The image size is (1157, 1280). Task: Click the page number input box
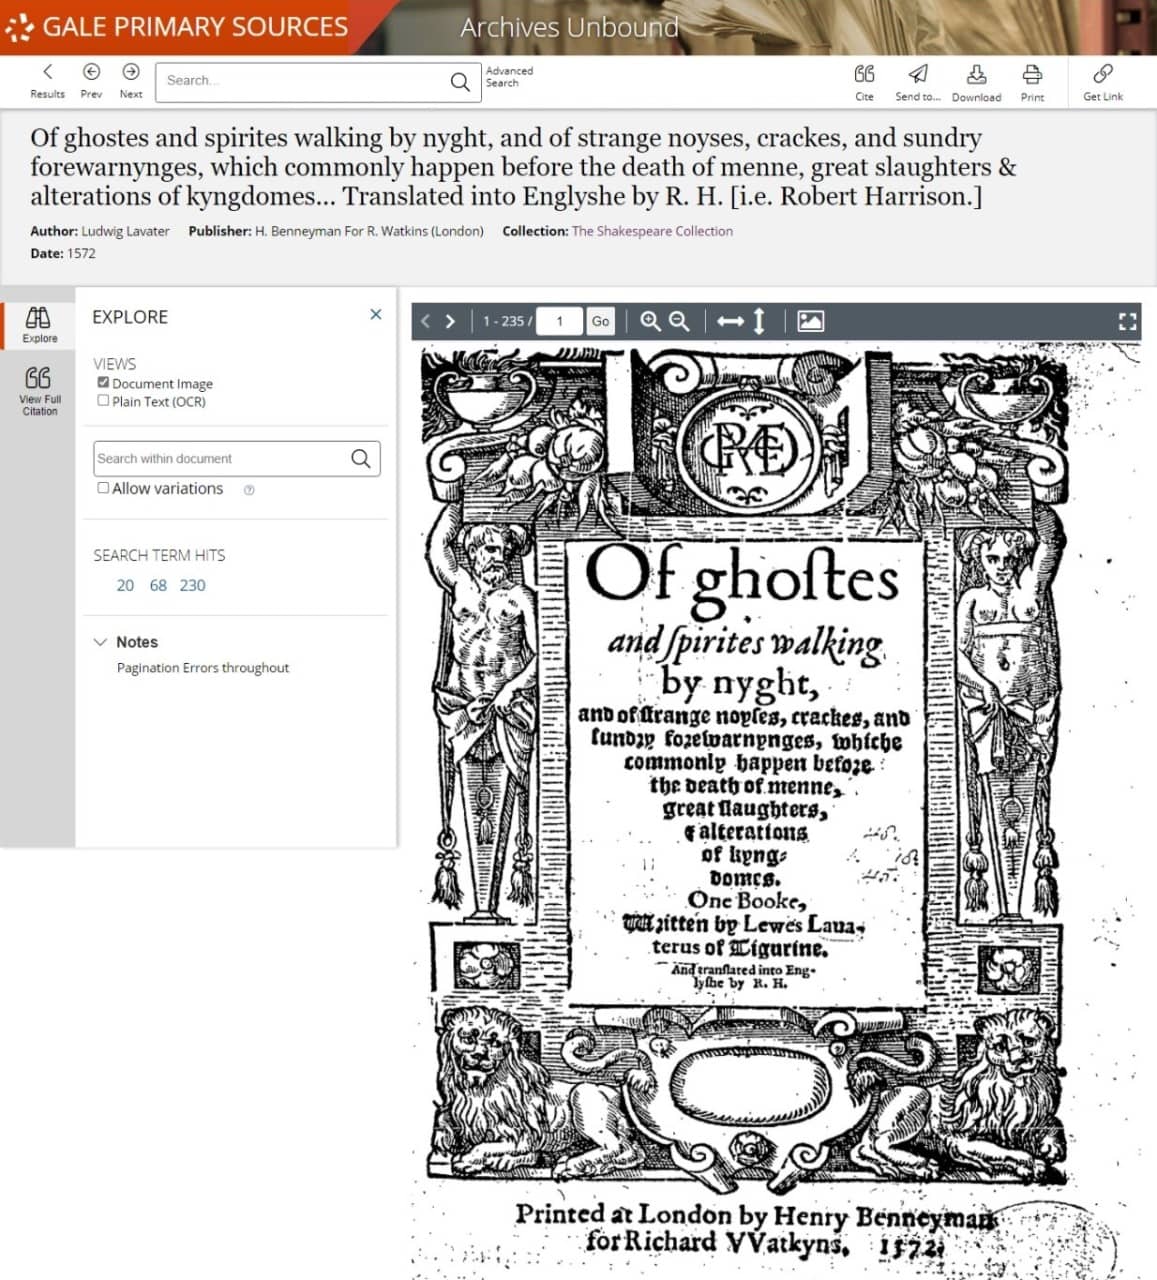point(559,321)
